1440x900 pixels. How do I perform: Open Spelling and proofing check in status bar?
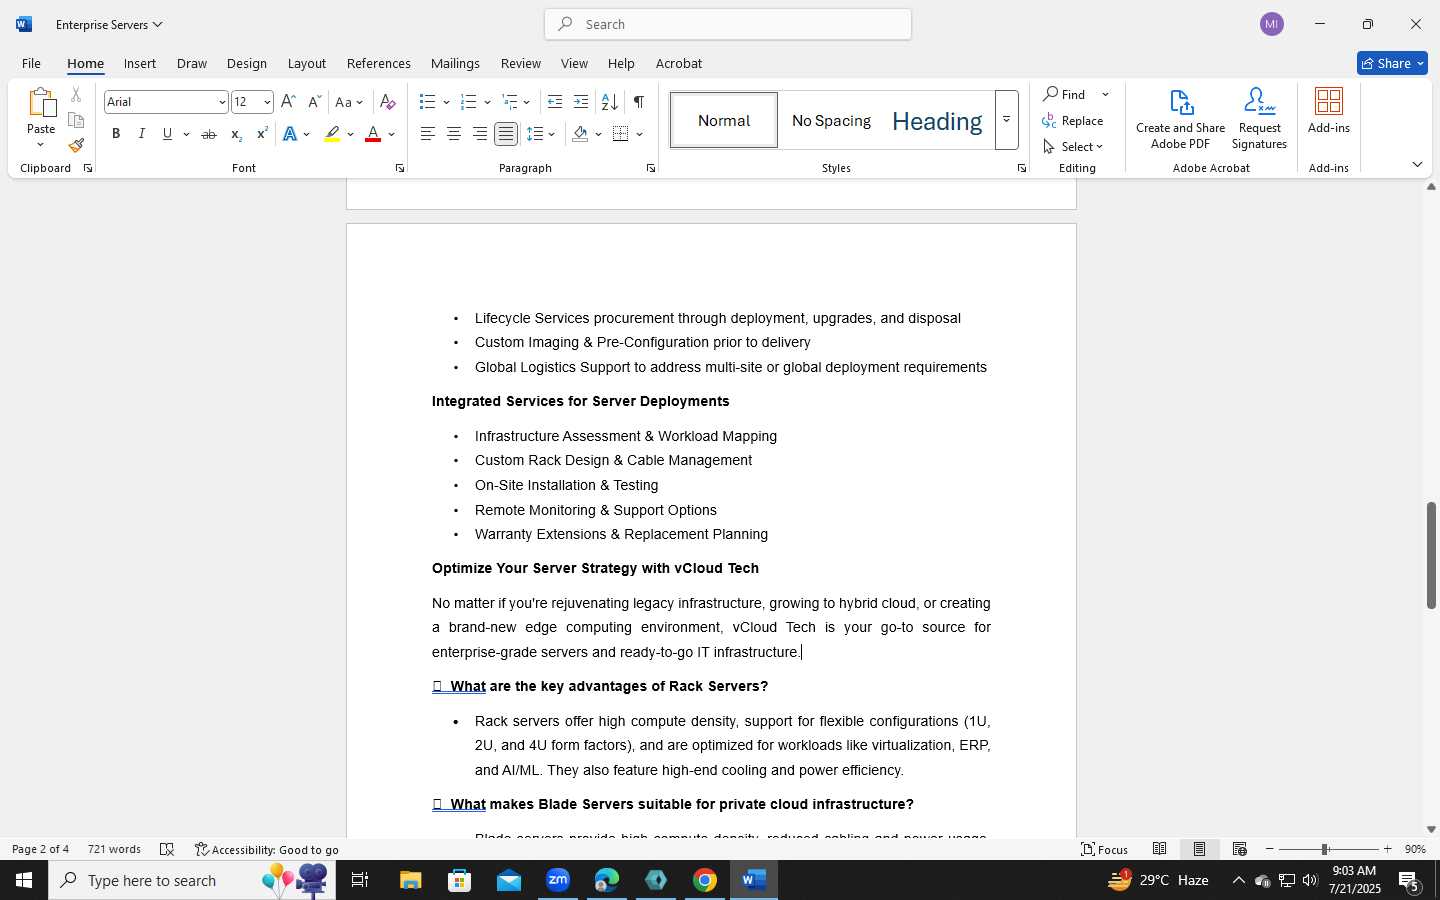pyautogui.click(x=167, y=850)
